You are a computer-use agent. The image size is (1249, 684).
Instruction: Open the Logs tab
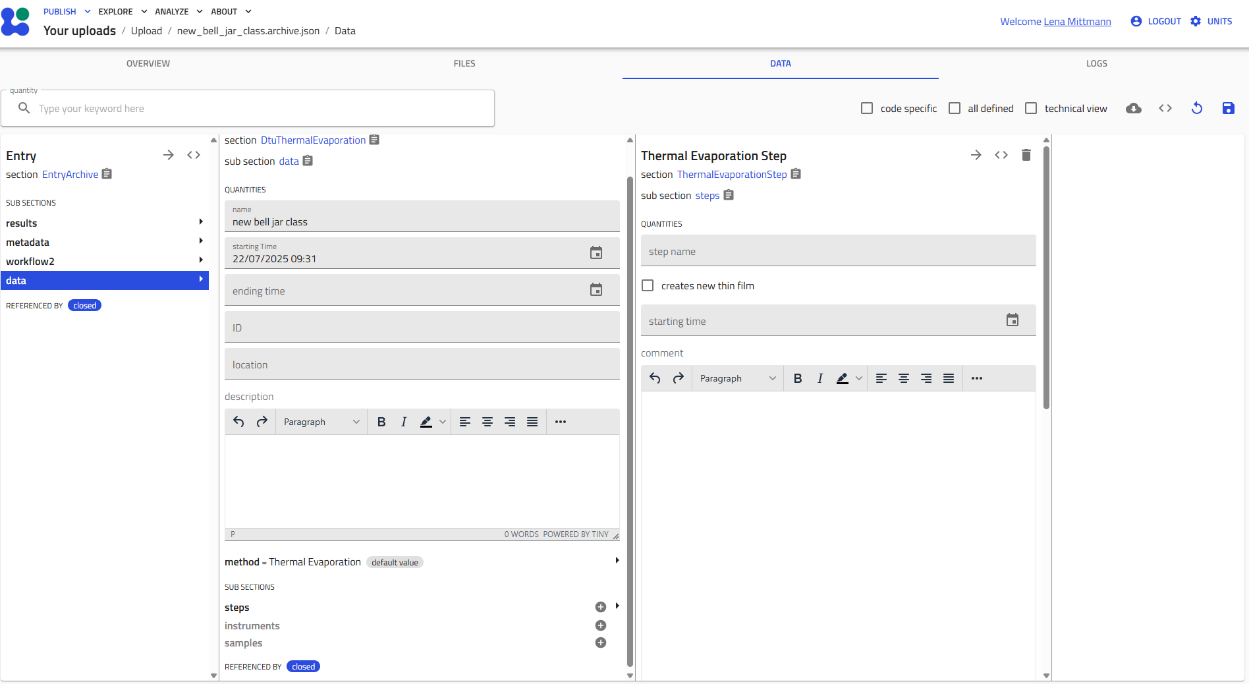tap(1096, 63)
